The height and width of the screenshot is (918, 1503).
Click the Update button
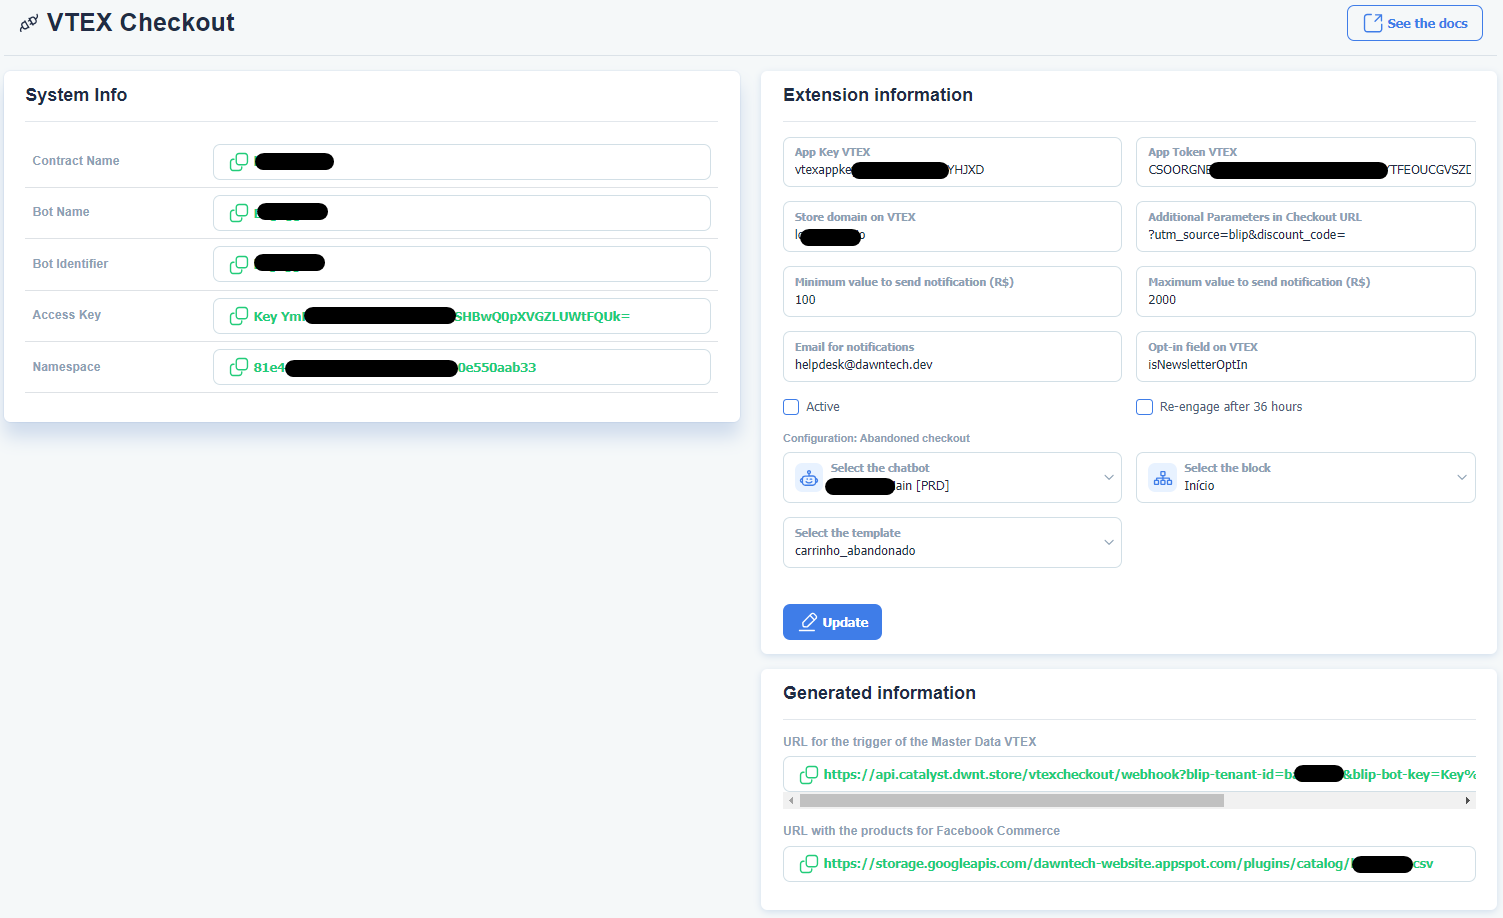832,622
